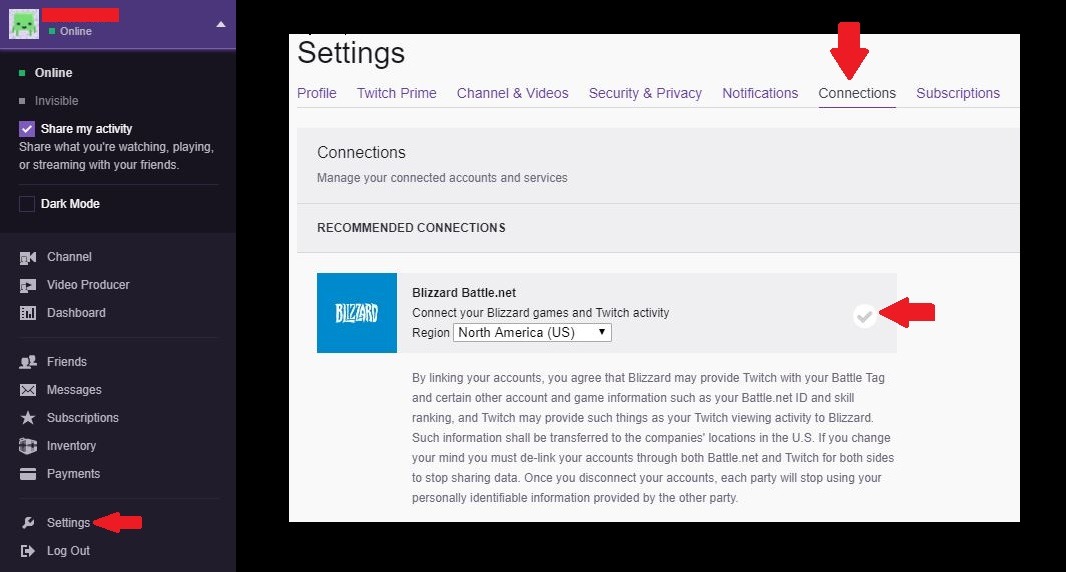Viewport: 1066px width, 572px height.
Task: Click the Friends people icon
Action: 28,362
